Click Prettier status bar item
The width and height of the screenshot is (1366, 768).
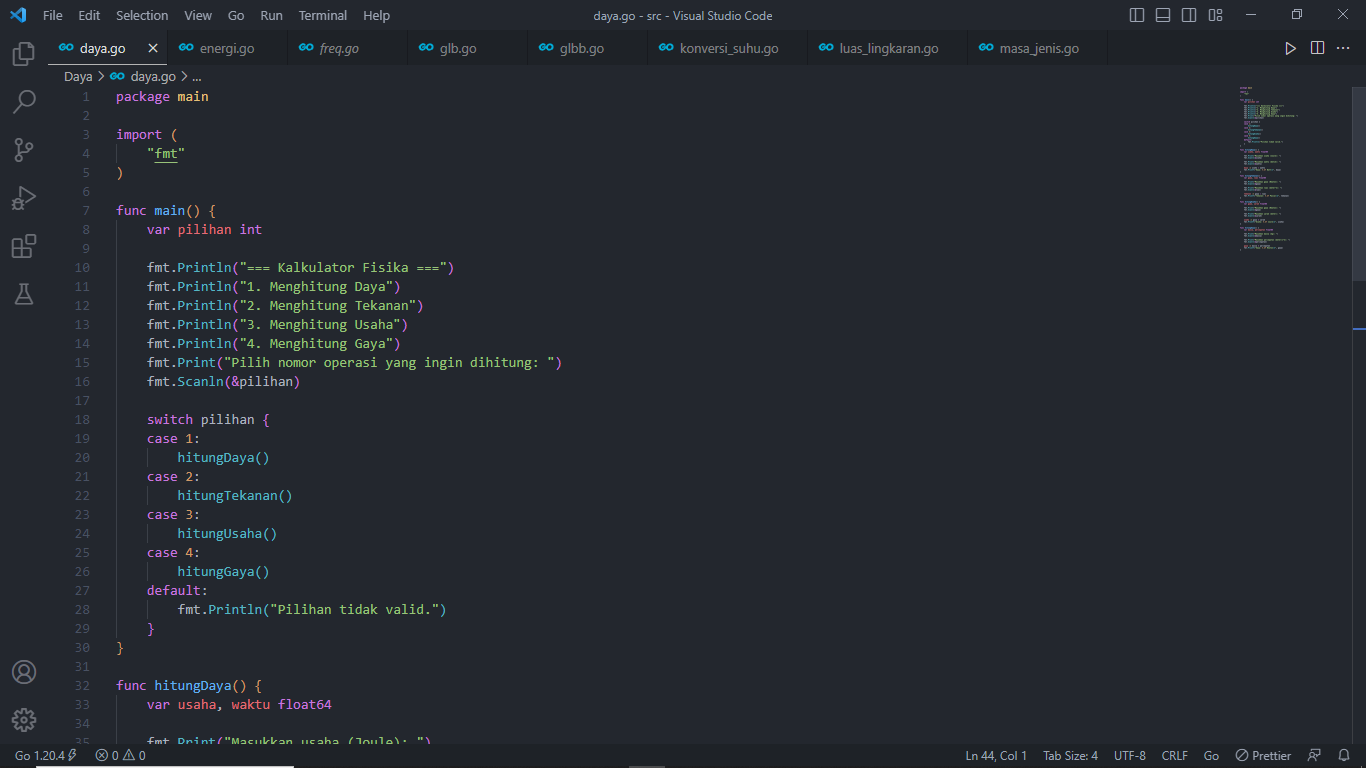pyautogui.click(x=1263, y=756)
